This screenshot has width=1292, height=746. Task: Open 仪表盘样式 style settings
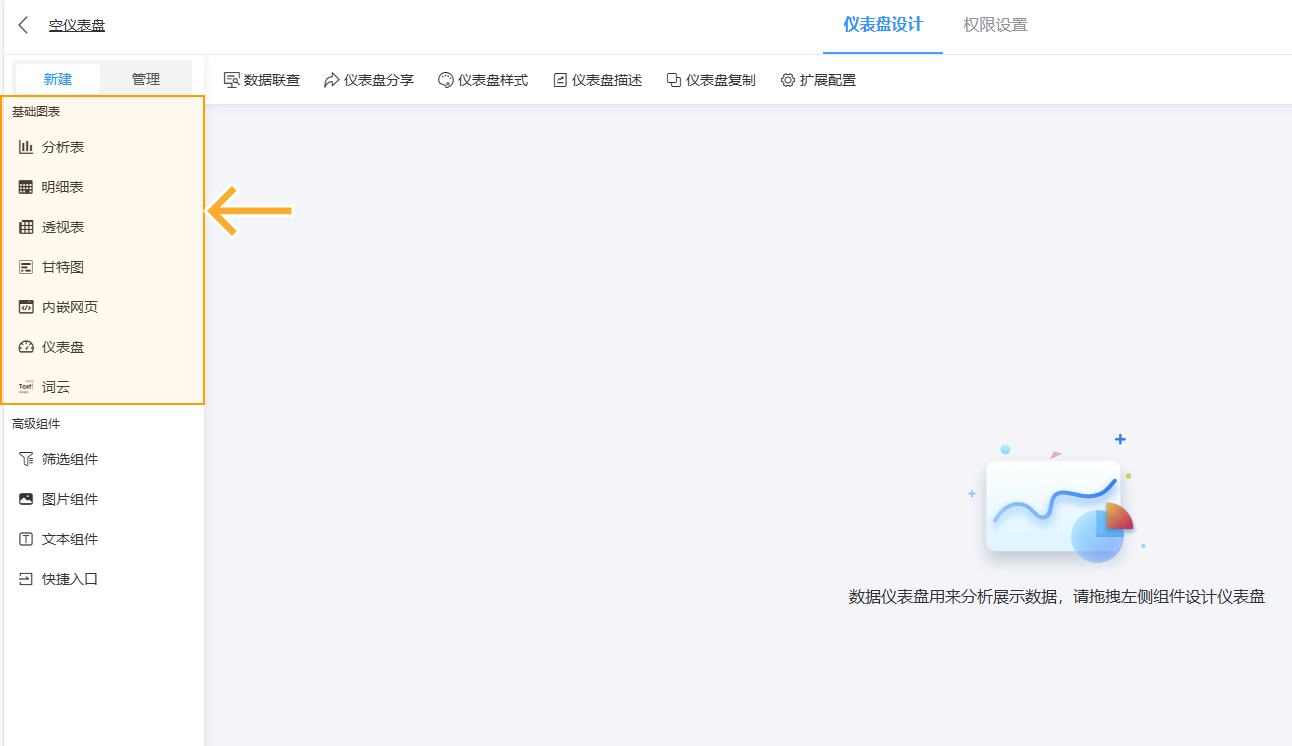click(x=482, y=79)
